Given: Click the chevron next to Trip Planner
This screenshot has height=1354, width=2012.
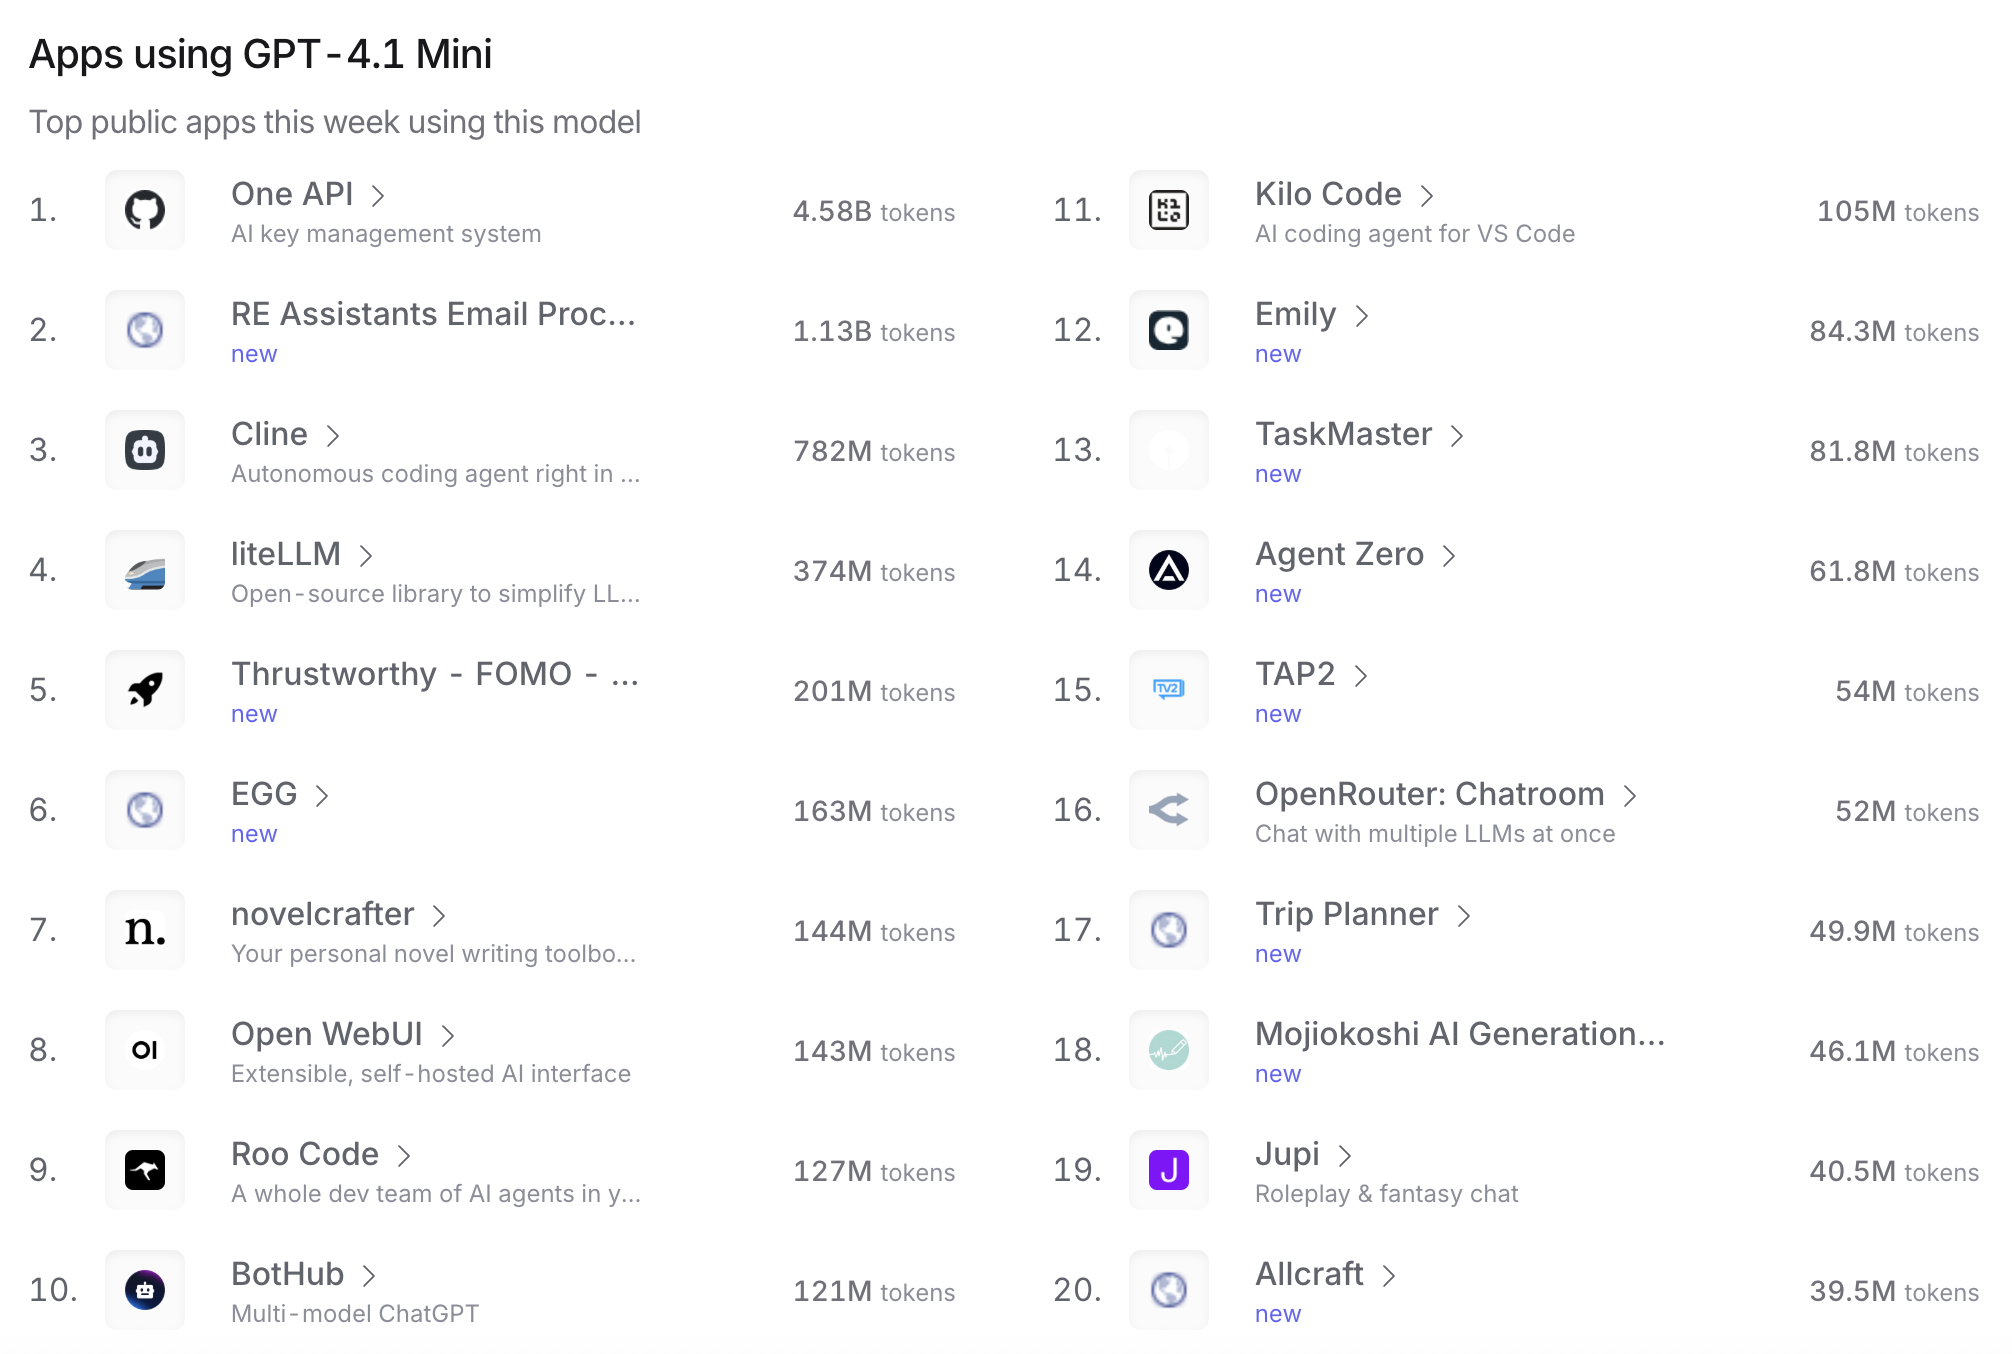Looking at the screenshot, I should pyautogui.click(x=1464, y=916).
